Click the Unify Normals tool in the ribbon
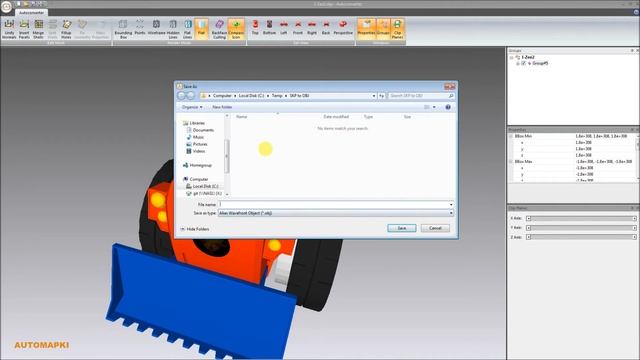 (x=9, y=29)
